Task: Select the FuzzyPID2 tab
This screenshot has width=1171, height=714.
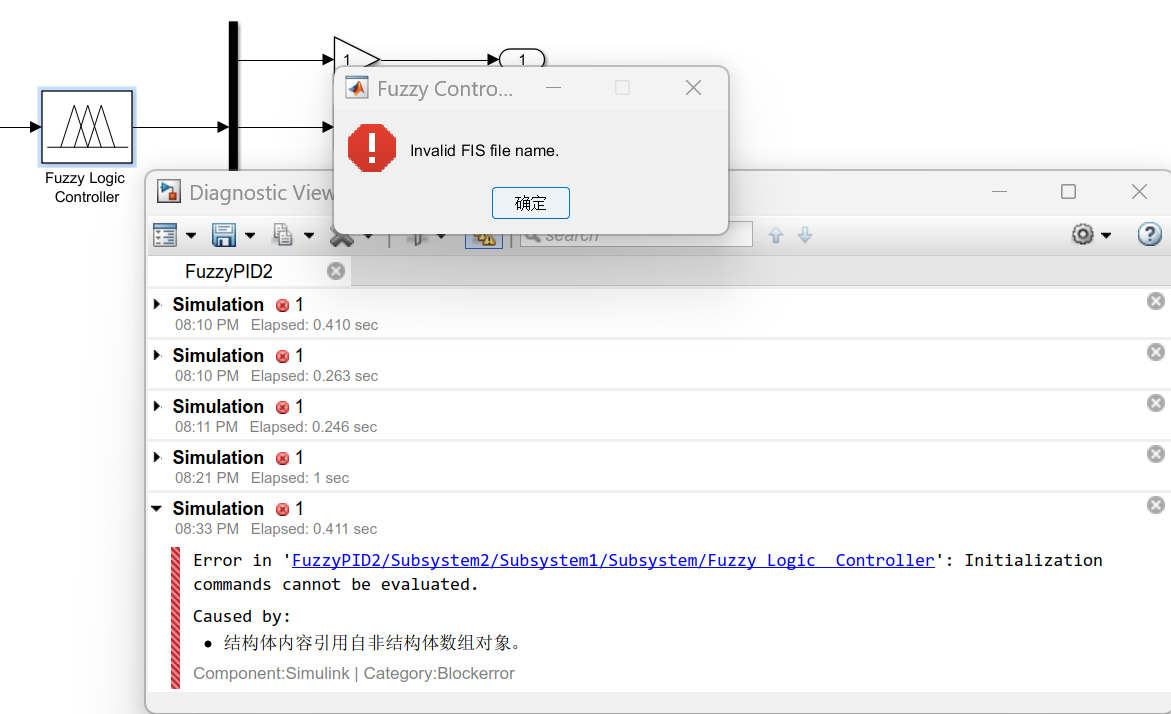Action: 229,271
